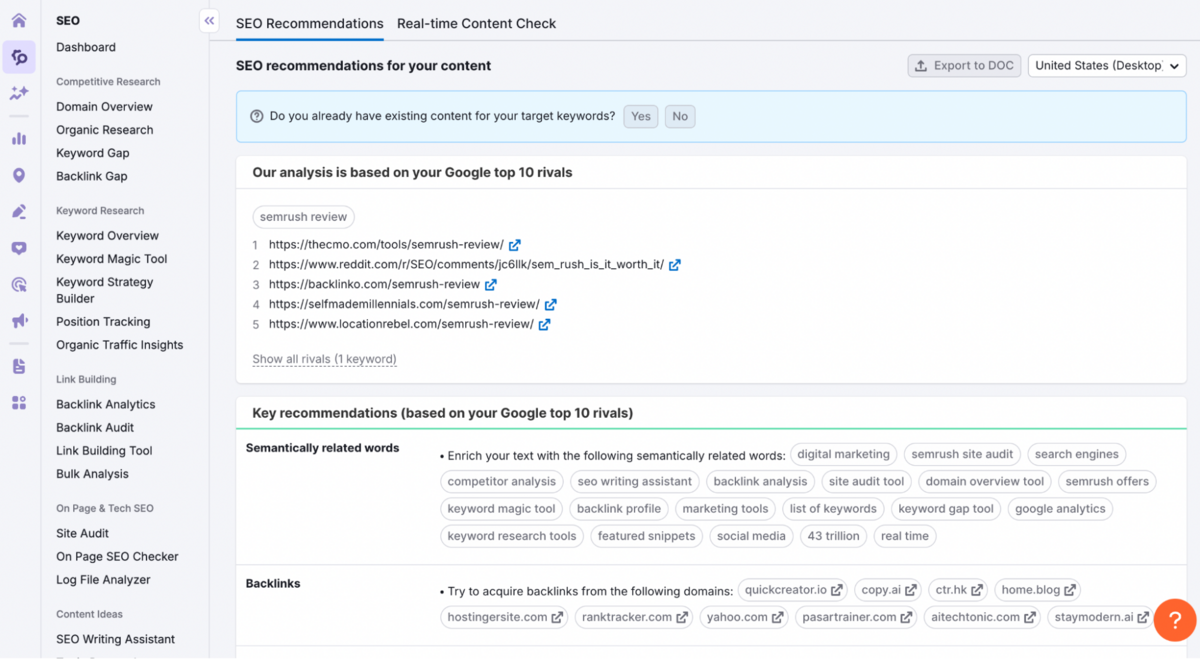Image resolution: width=1200 pixels, height=659 pixels.
Task: Click the question mark icon in banner
Action: [257, 116]
